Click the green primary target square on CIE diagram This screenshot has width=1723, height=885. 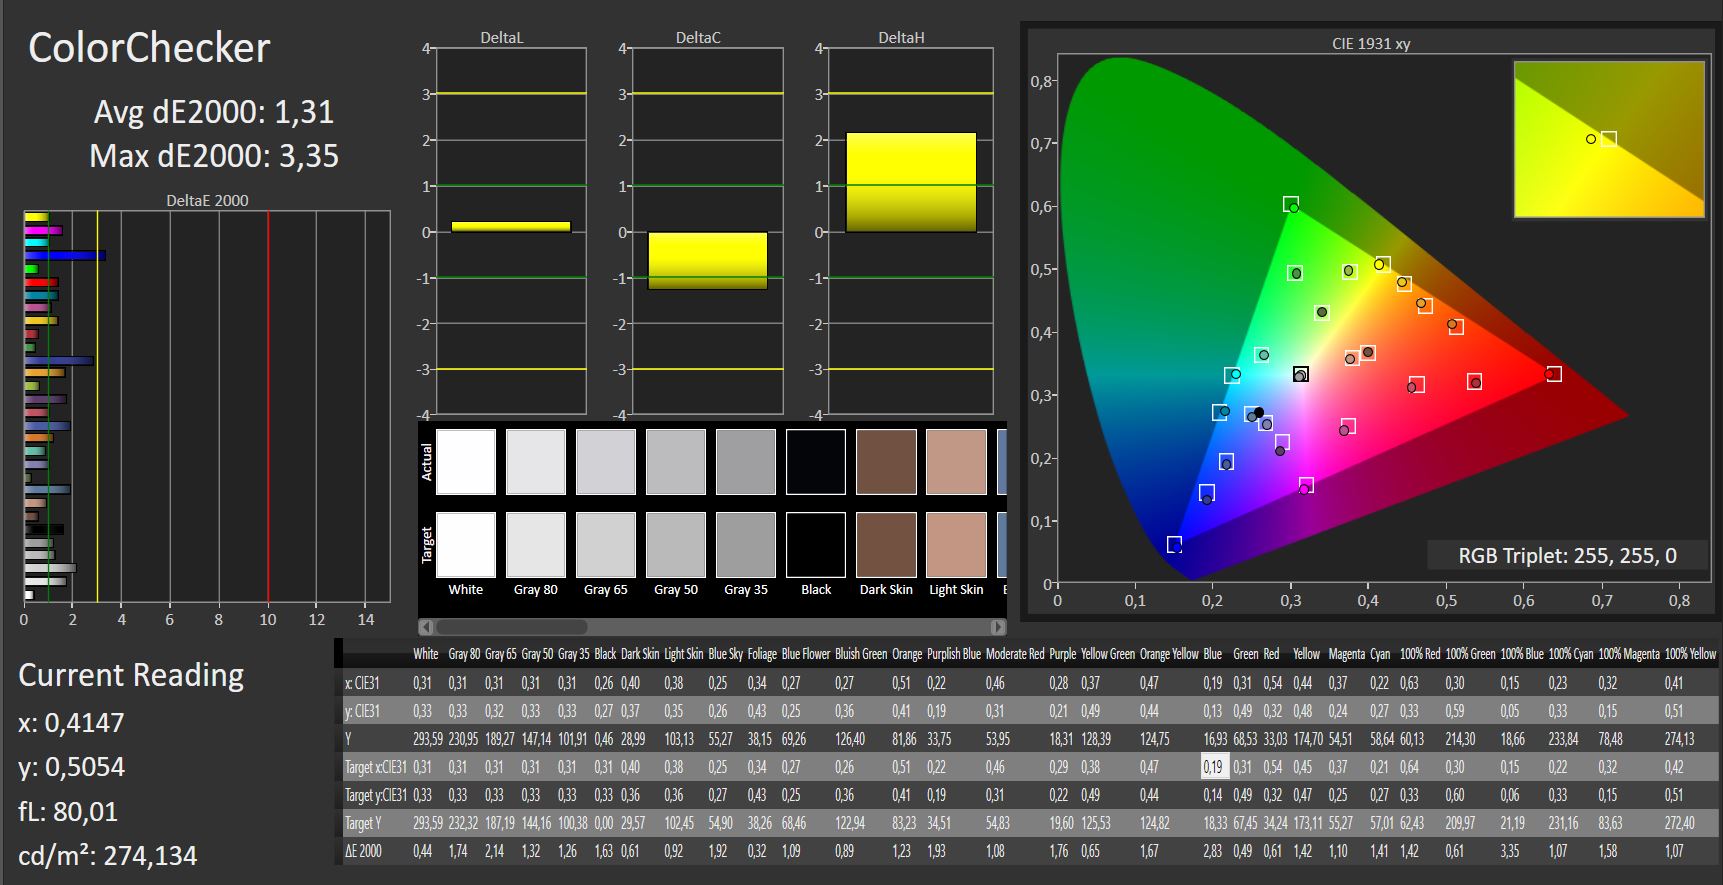click(x=1291, y=204)
